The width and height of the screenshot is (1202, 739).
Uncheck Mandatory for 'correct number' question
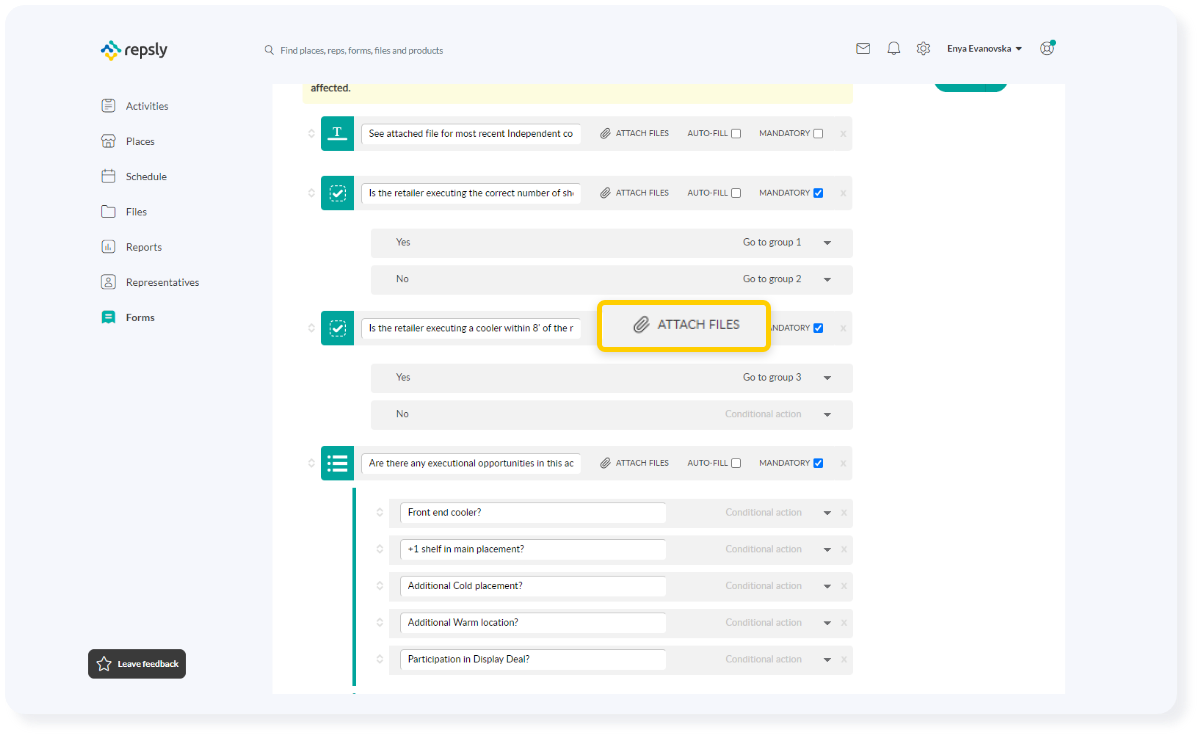tap(818, 193)
